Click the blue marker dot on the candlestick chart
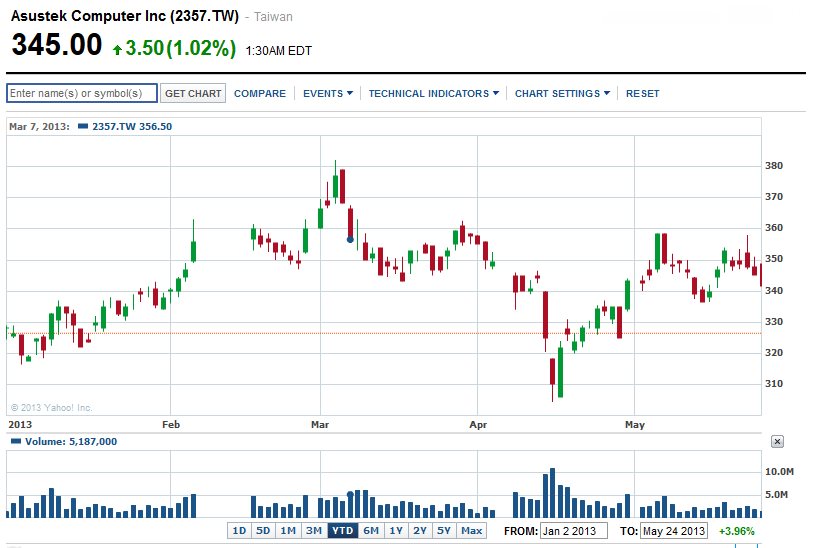Screen dimensions: 819x548 click(350, 240)
